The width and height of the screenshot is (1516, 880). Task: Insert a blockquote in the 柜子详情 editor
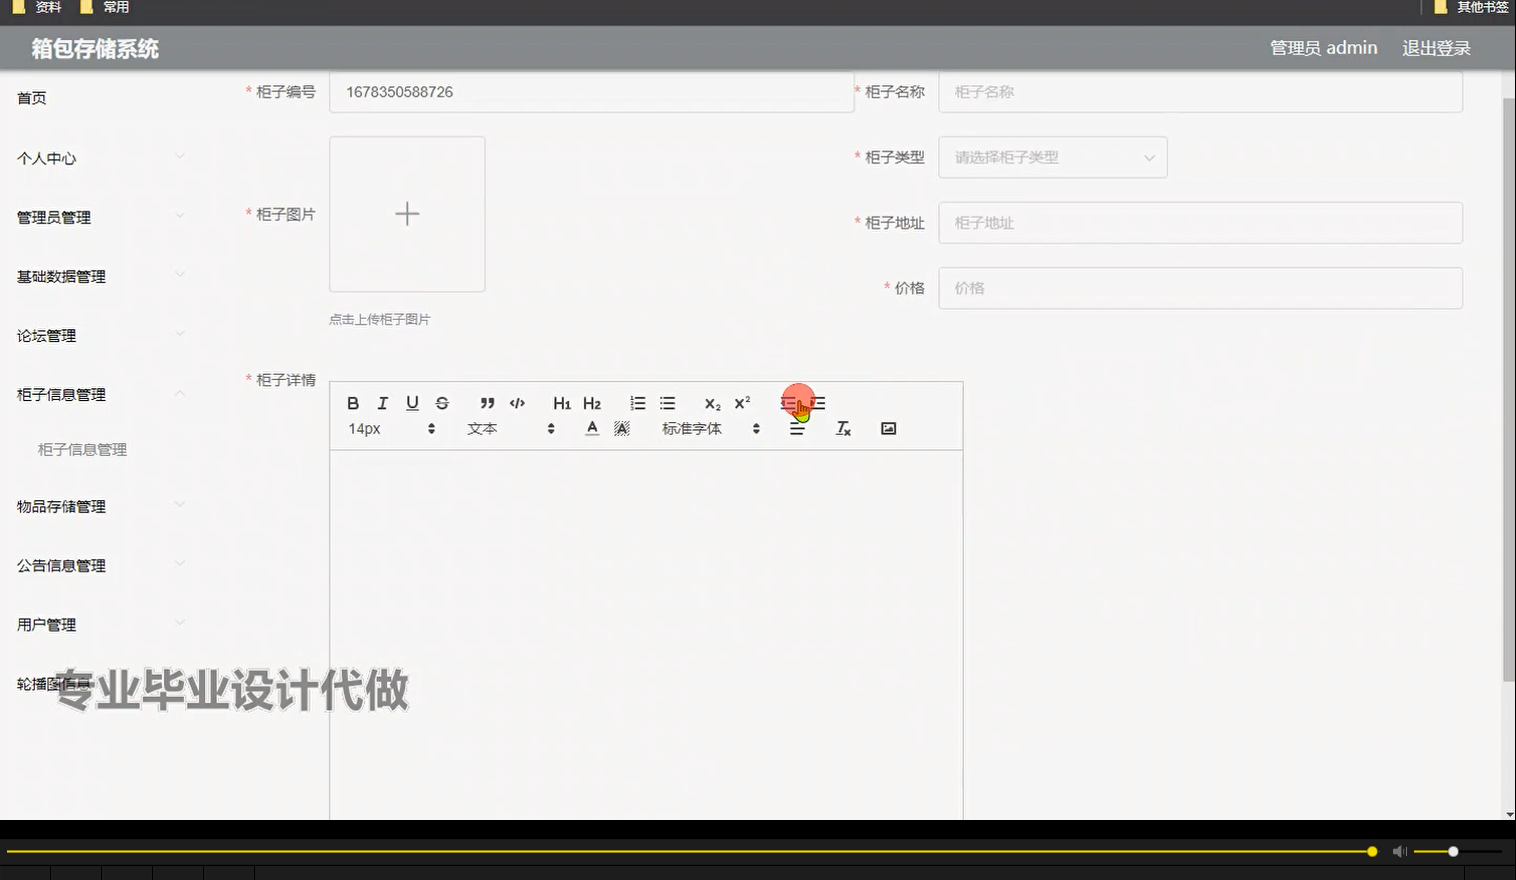point(487,403)
